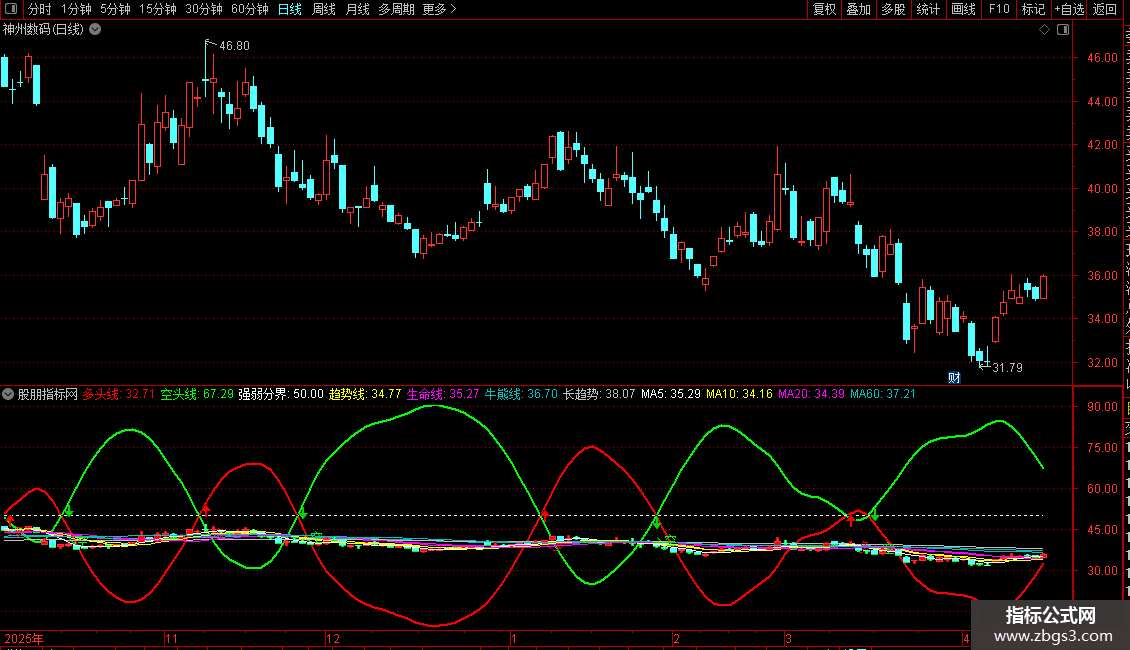The width and height of the screenshot is (1130, 650).
Task: Click the 复权 adjustment button
Action: (x=824, y=9)
